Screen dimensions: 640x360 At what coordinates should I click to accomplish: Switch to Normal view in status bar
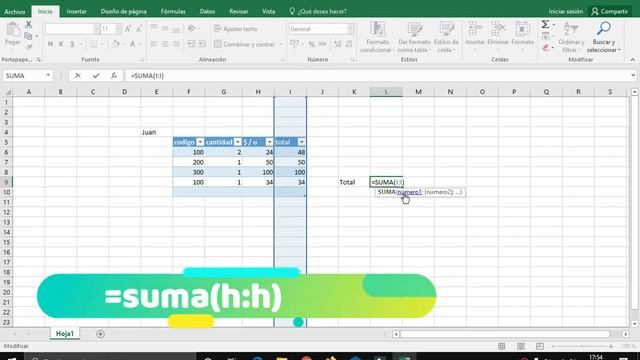(502, 346)
